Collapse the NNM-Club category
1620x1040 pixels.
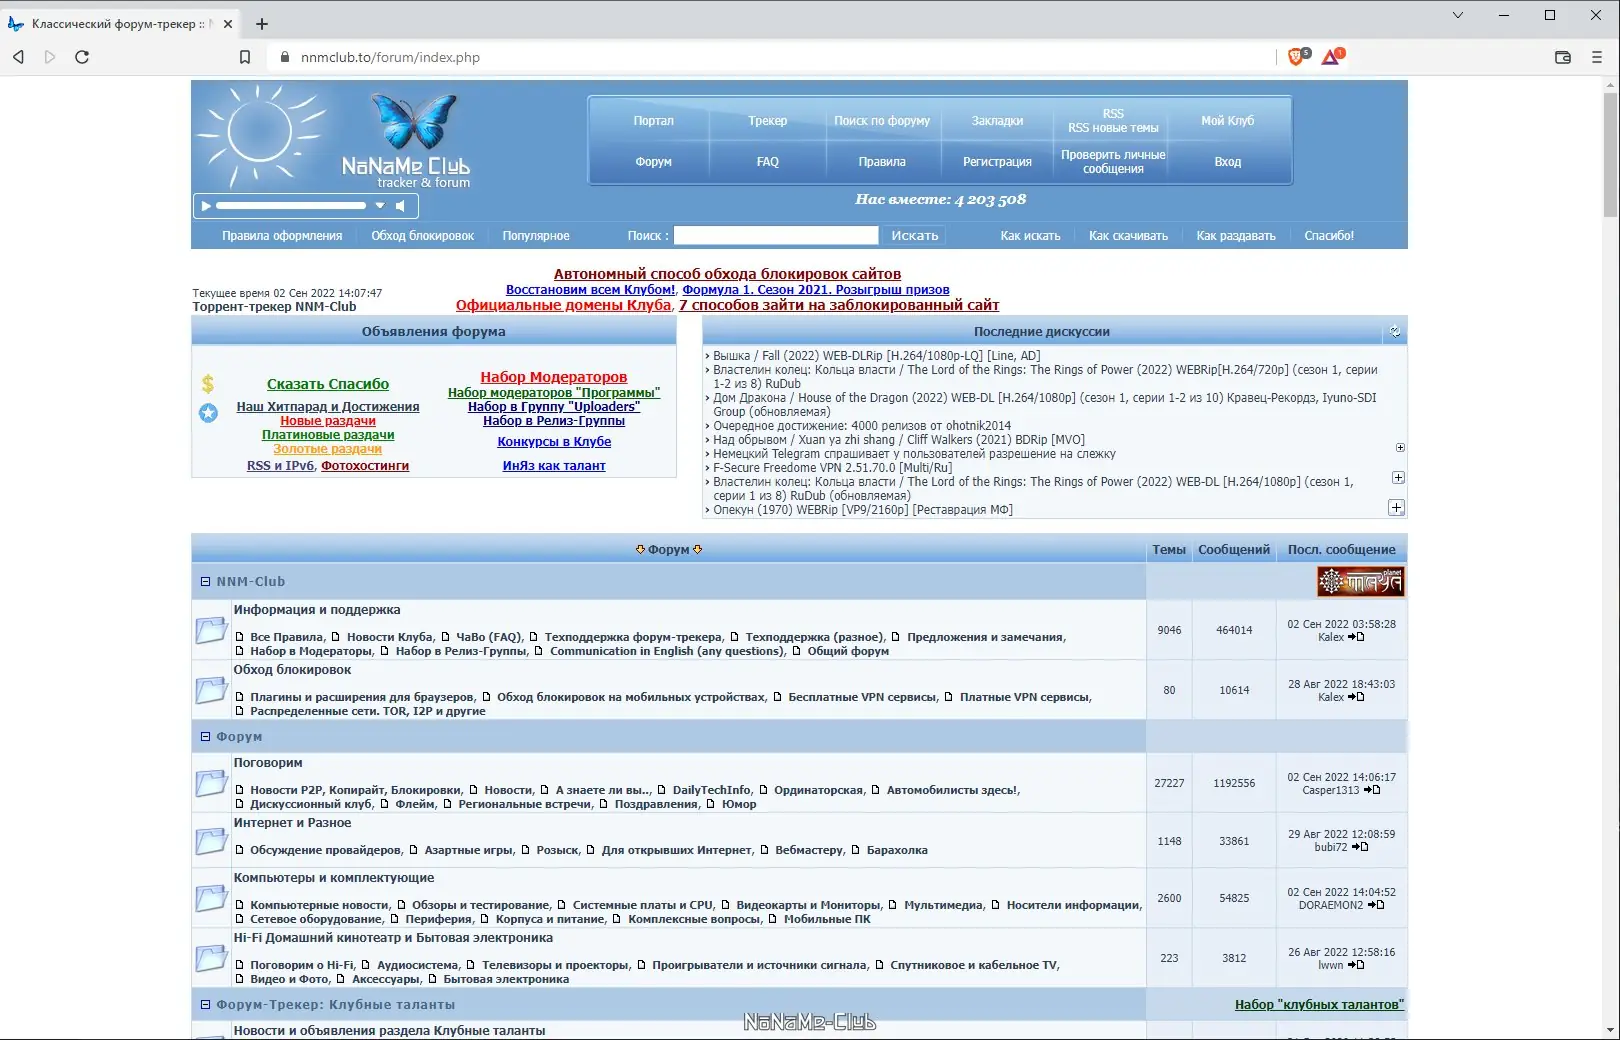205,581
